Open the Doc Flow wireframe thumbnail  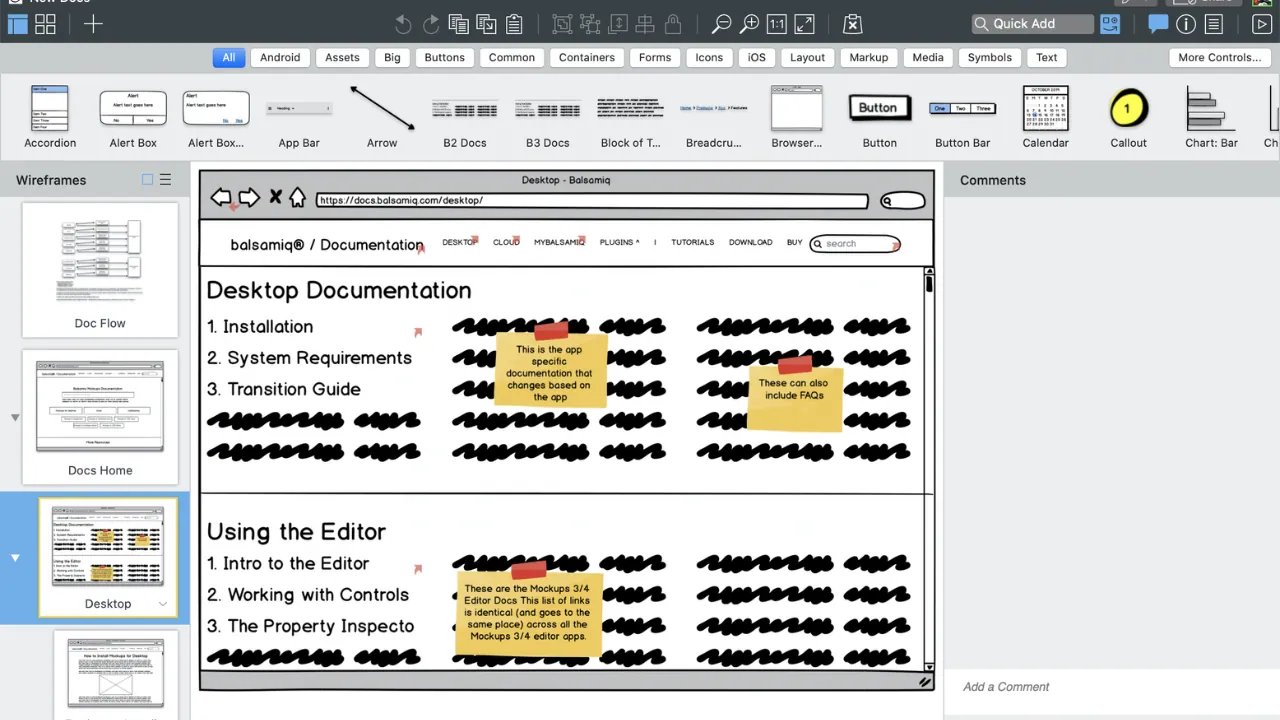click(100, 270)
